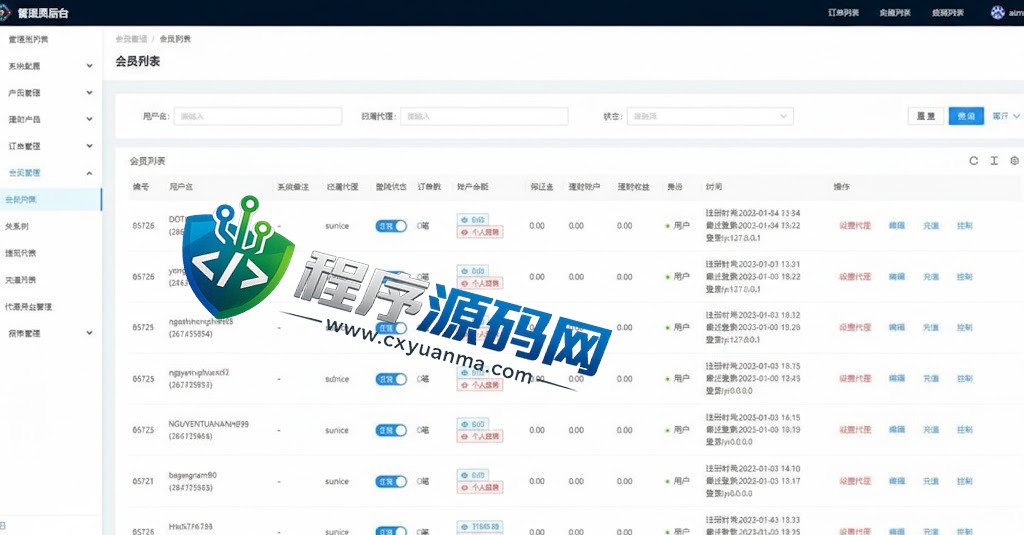The width and height of the screenshot is (1024, 535).
Task: Click 用户 identity label in bagengriam90 row
Action: 681,481
